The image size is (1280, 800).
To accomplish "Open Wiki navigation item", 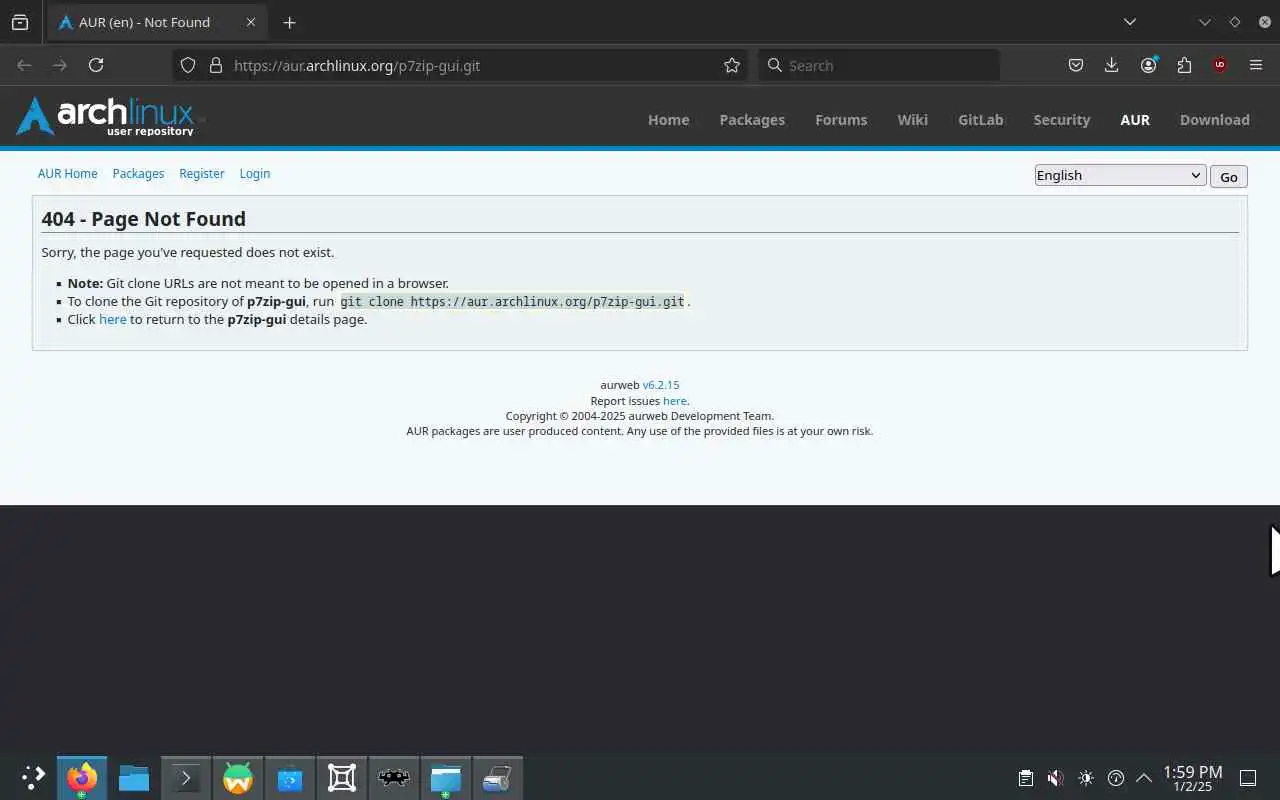I will pos(912,119).
